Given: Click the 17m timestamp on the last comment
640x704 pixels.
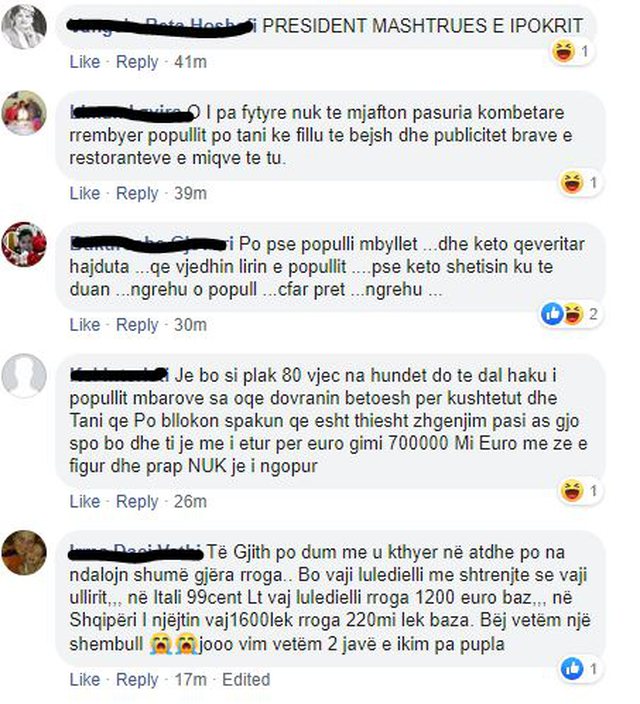Looking at the screenshot, I should (190, 679).
